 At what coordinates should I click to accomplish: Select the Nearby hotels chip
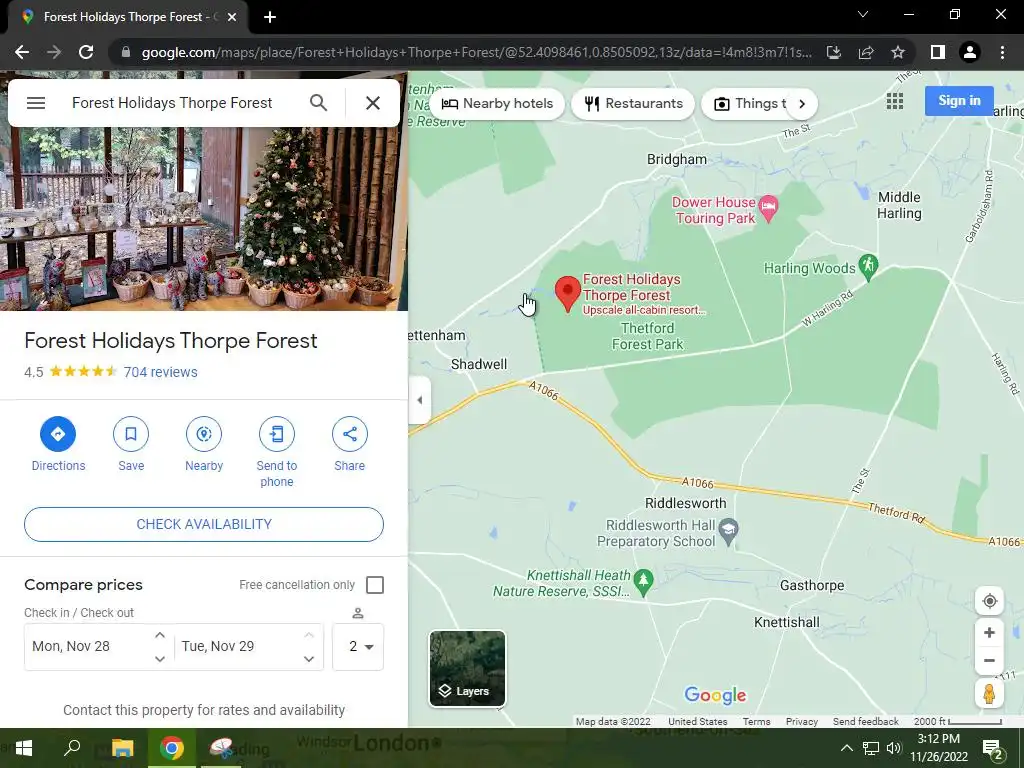point(497,104)
